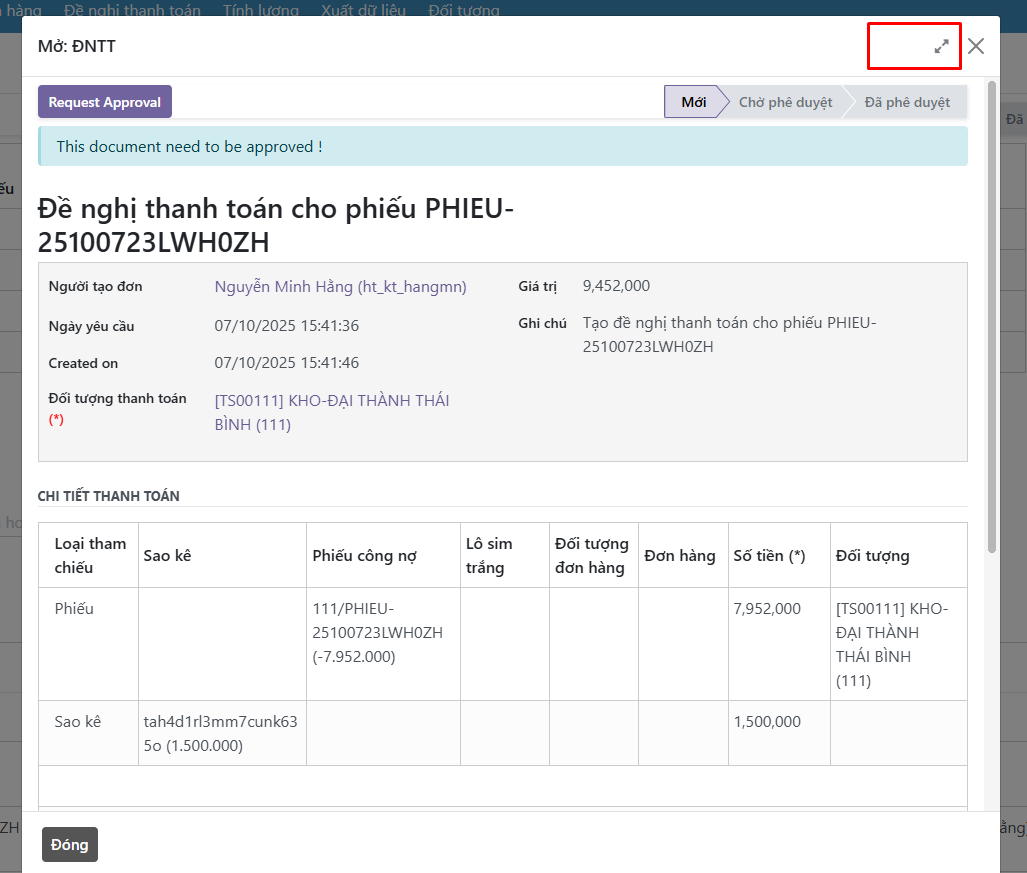Click the dialog's vertical scrollbar
Viewport: 1027px width, 873px height.
991,320
